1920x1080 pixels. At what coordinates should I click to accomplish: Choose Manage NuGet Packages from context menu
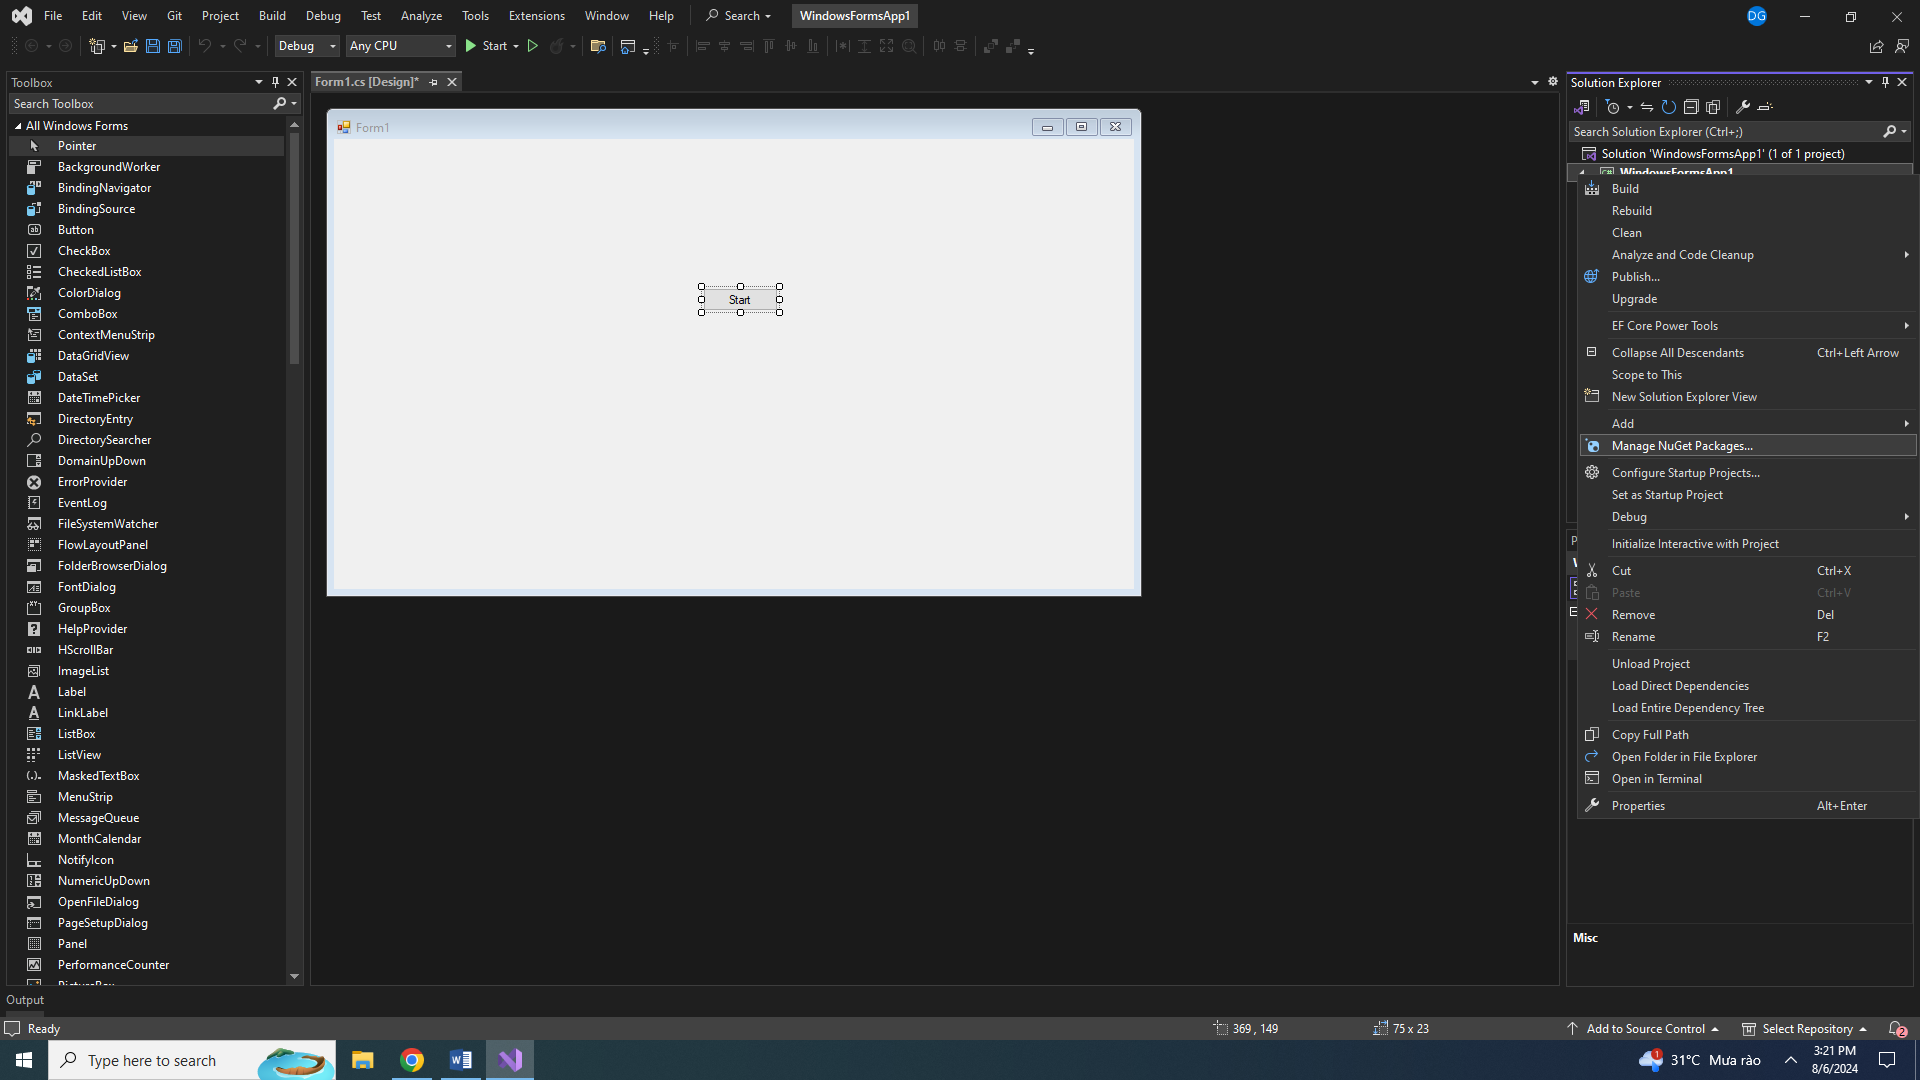coord(1682,446)
